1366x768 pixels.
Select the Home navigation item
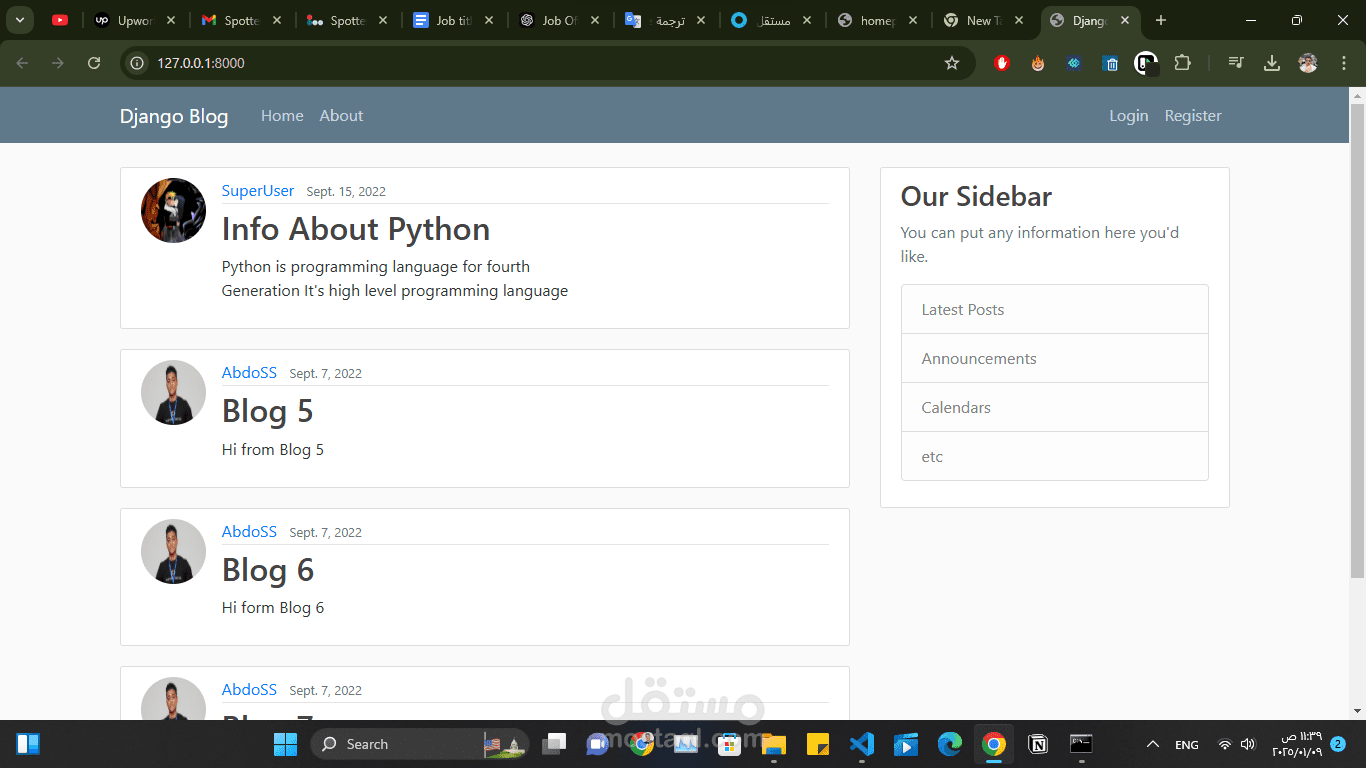click(282, 115)
